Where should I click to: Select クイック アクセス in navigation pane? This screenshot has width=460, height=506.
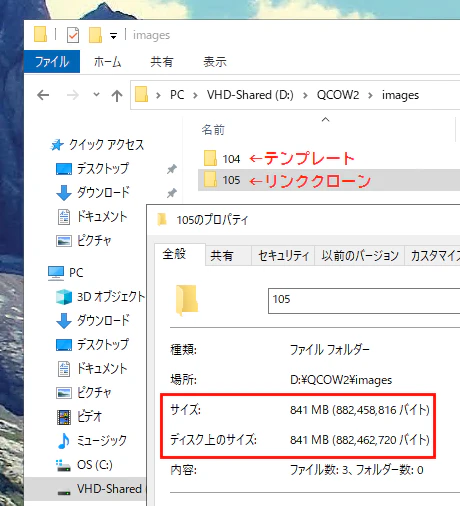point(107,145)
